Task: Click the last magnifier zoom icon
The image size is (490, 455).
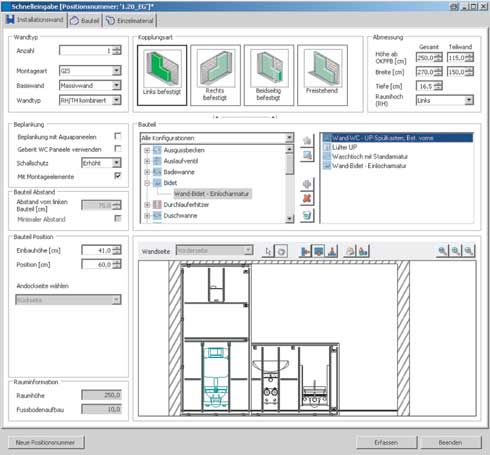Action: tap(469, 251)
